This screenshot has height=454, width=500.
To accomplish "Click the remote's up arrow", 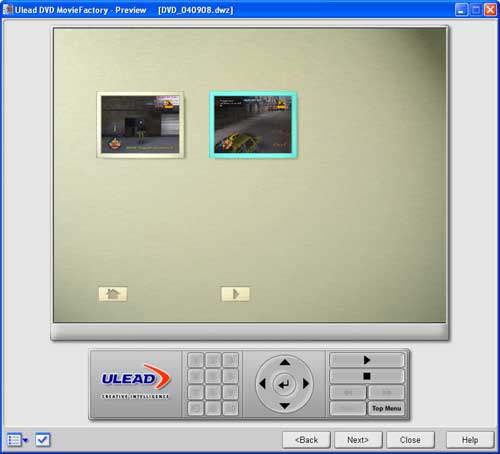I will point(285,362).
